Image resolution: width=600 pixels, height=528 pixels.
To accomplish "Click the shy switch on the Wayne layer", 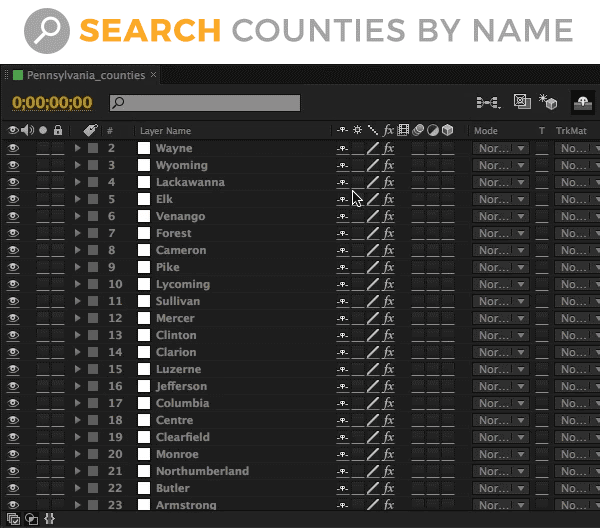I will 342,148.
